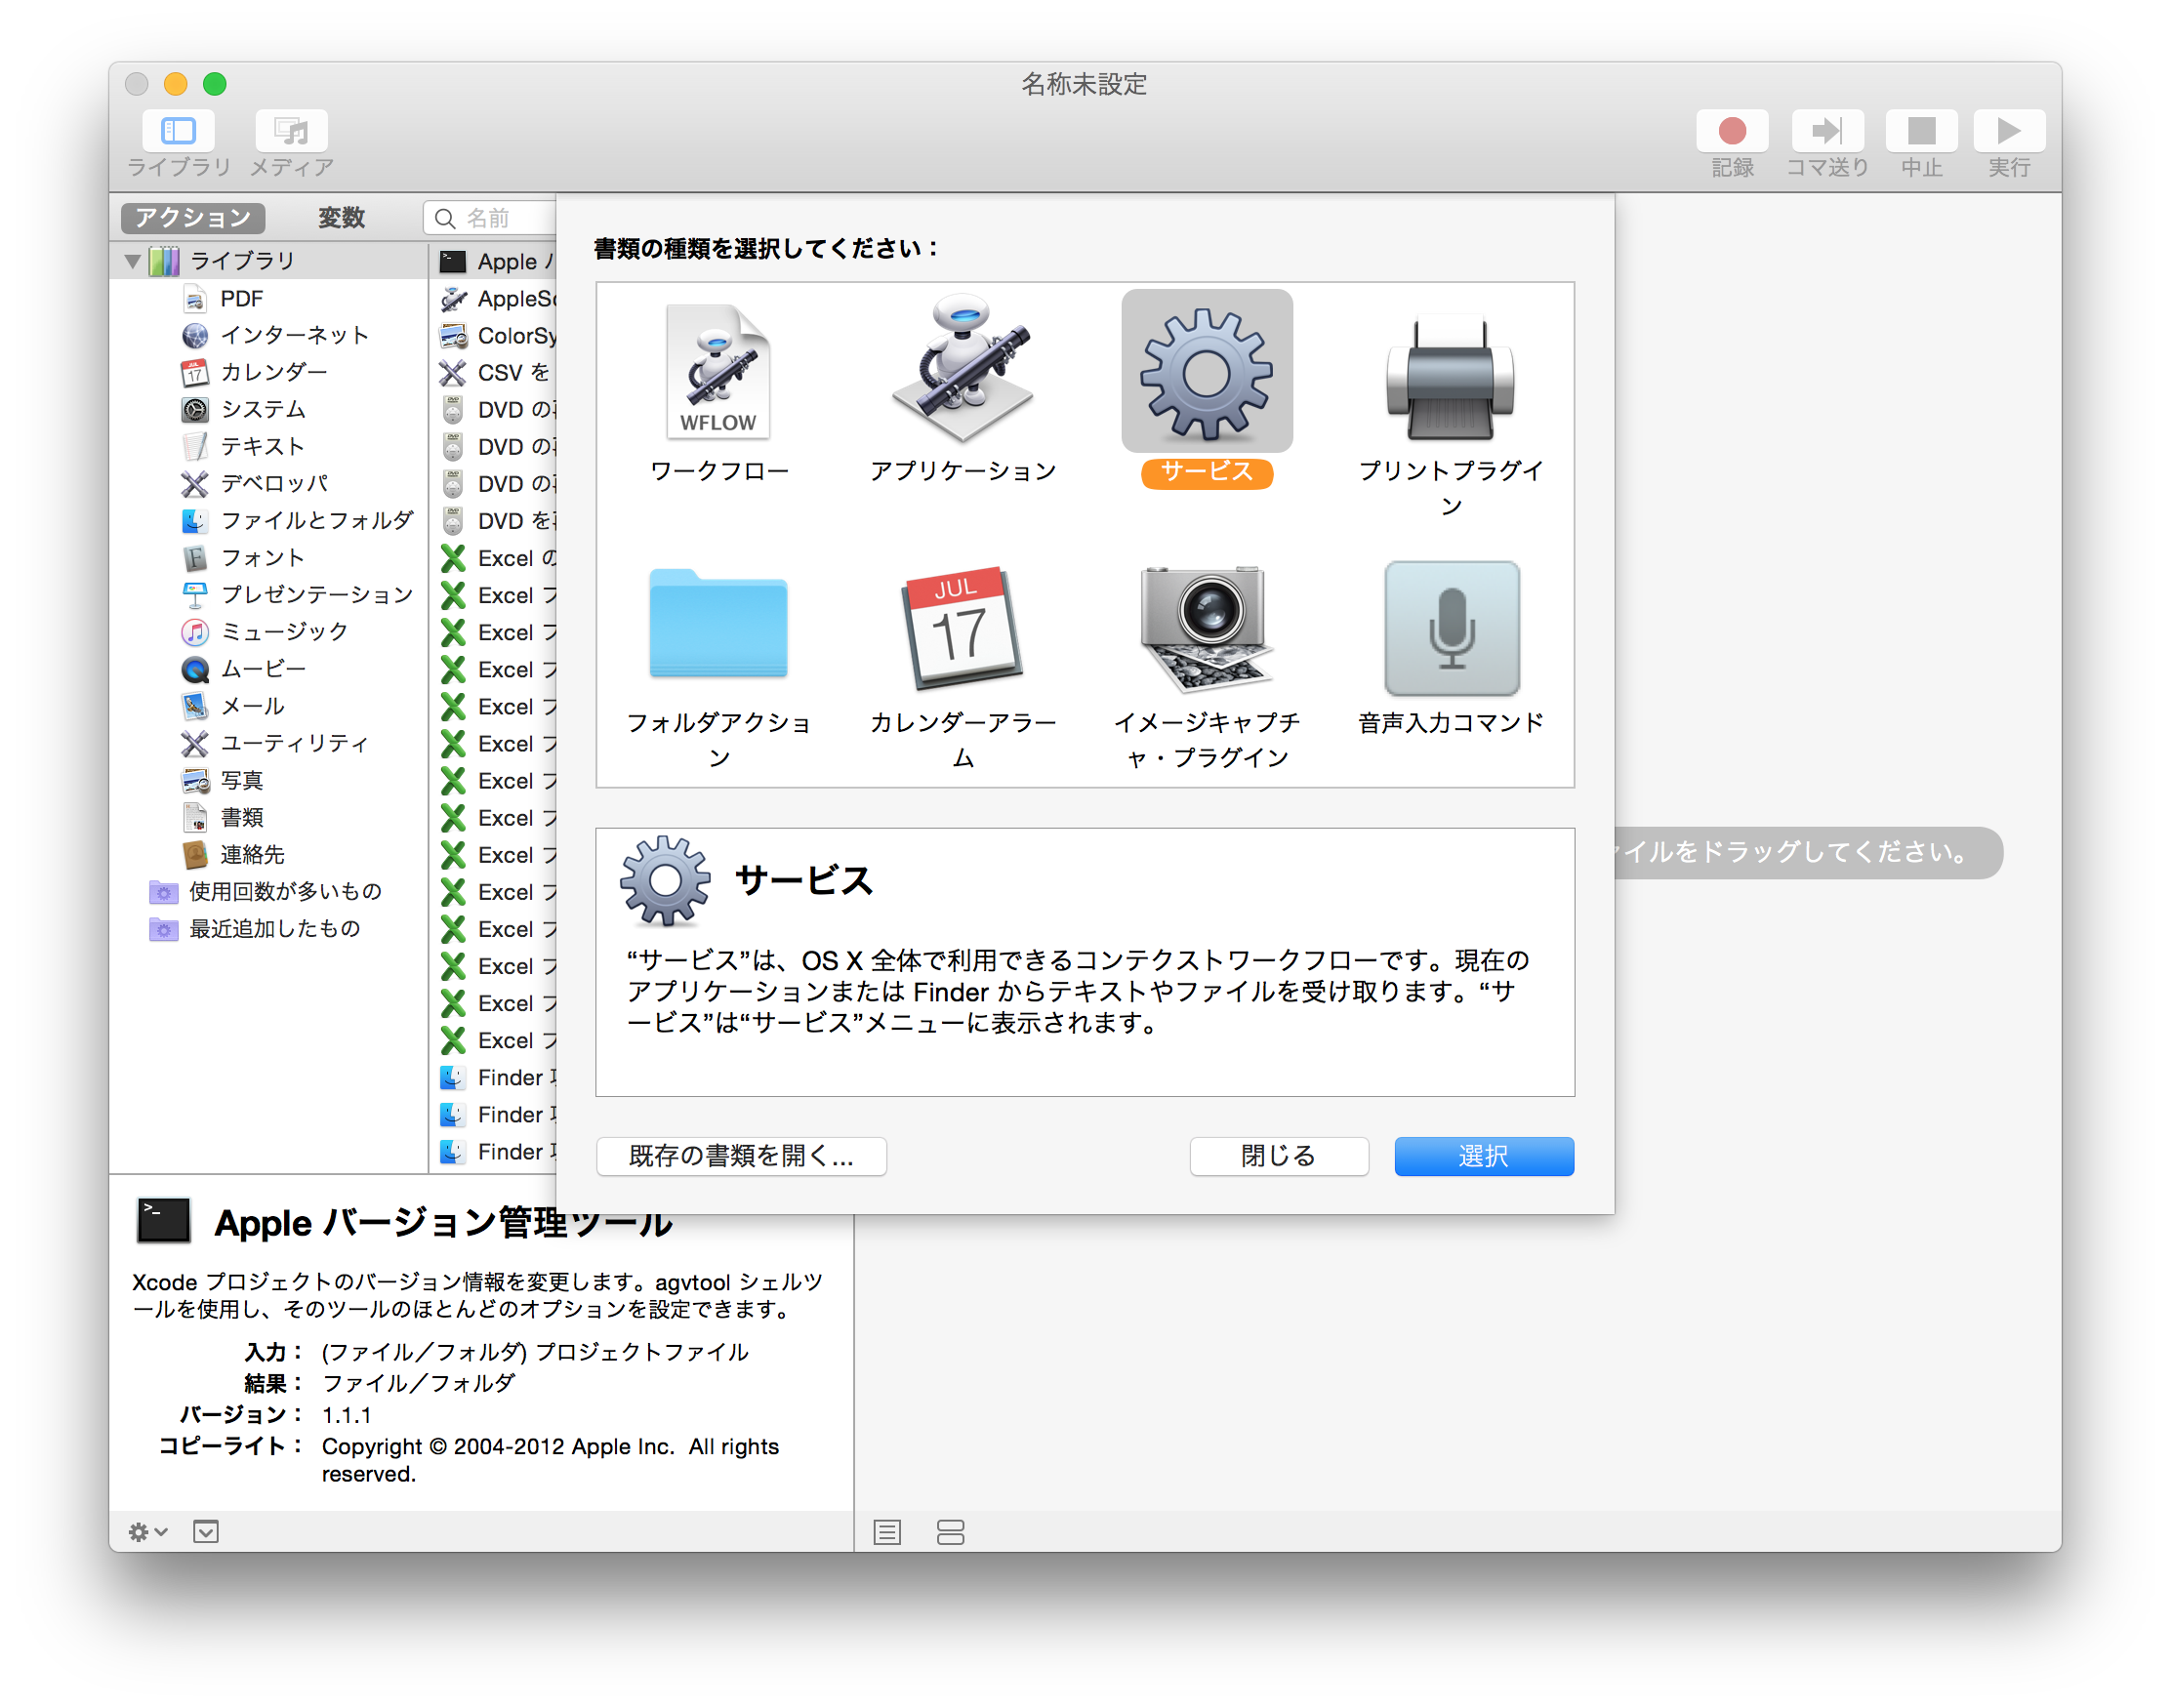The width and height of the screenshot is (2171, 1708).
Task: Toggle the grouped view at the bottom right
Action: (949, 1531)
